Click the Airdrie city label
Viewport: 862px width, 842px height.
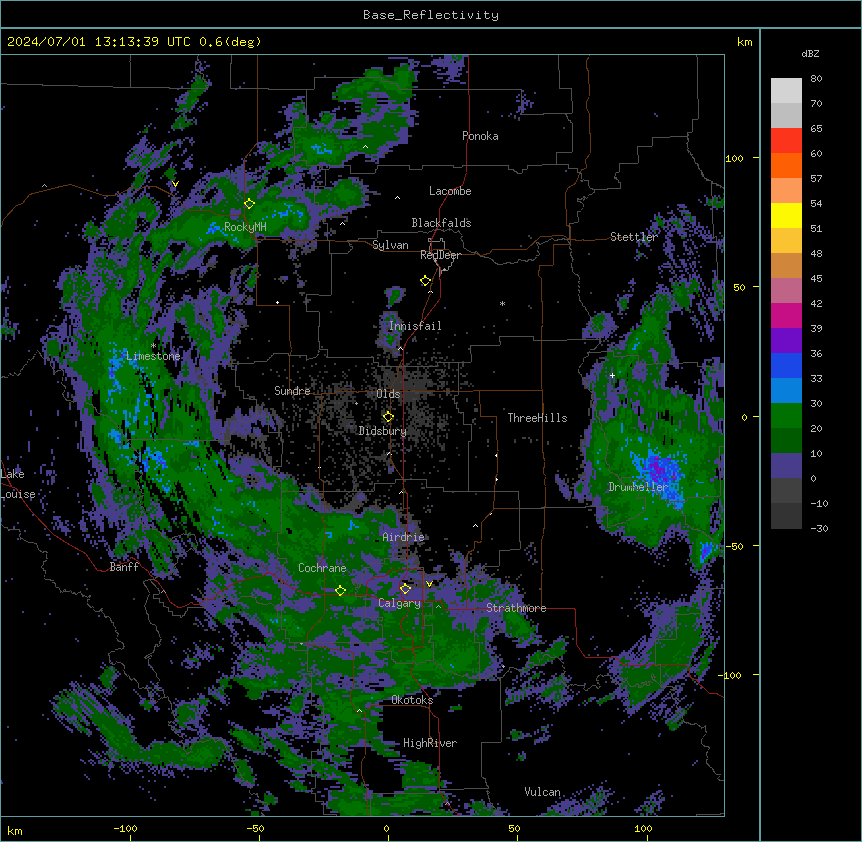(x=403, y=537)
